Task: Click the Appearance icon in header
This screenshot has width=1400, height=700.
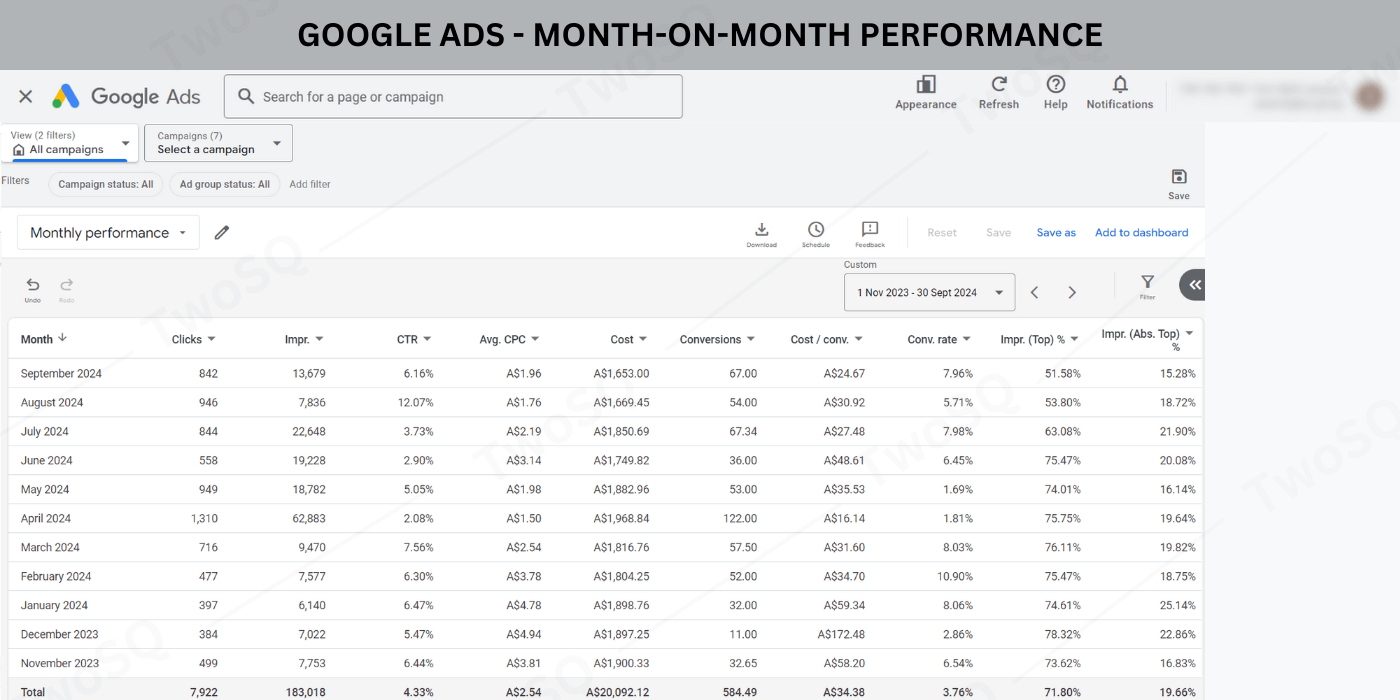Action: pyautogui.click(x=926, y=86)
